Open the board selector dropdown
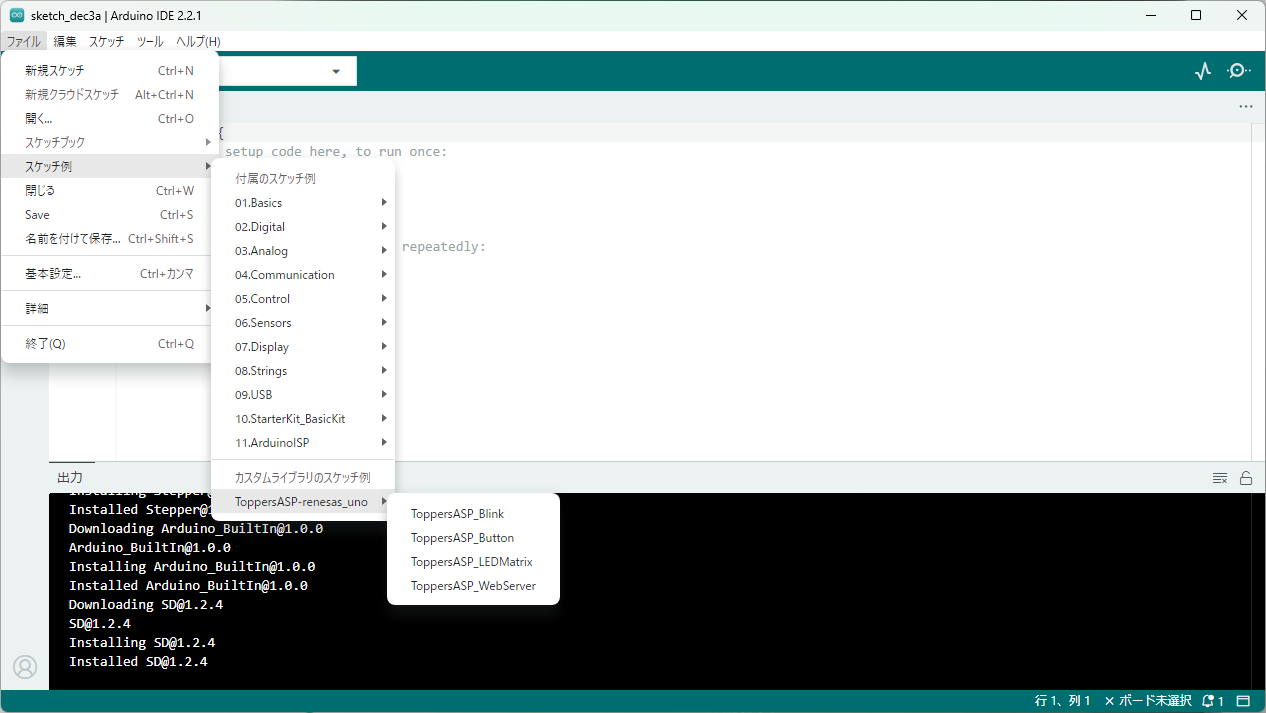The image size is (1266, 713). 335,71
